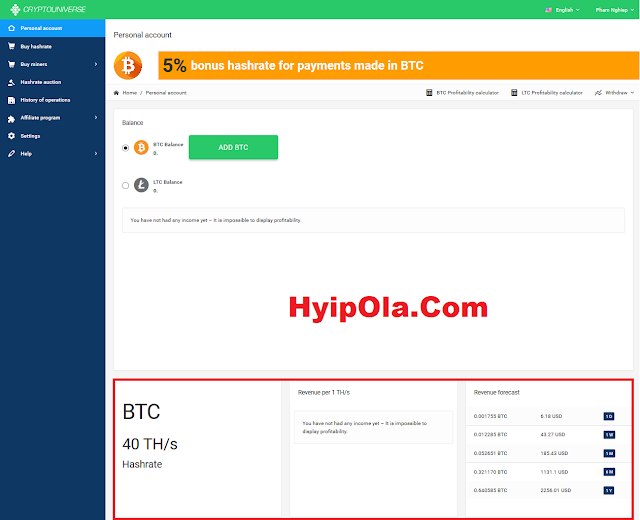Select the 1M revenue forecast badge

[x=609, y=453]
